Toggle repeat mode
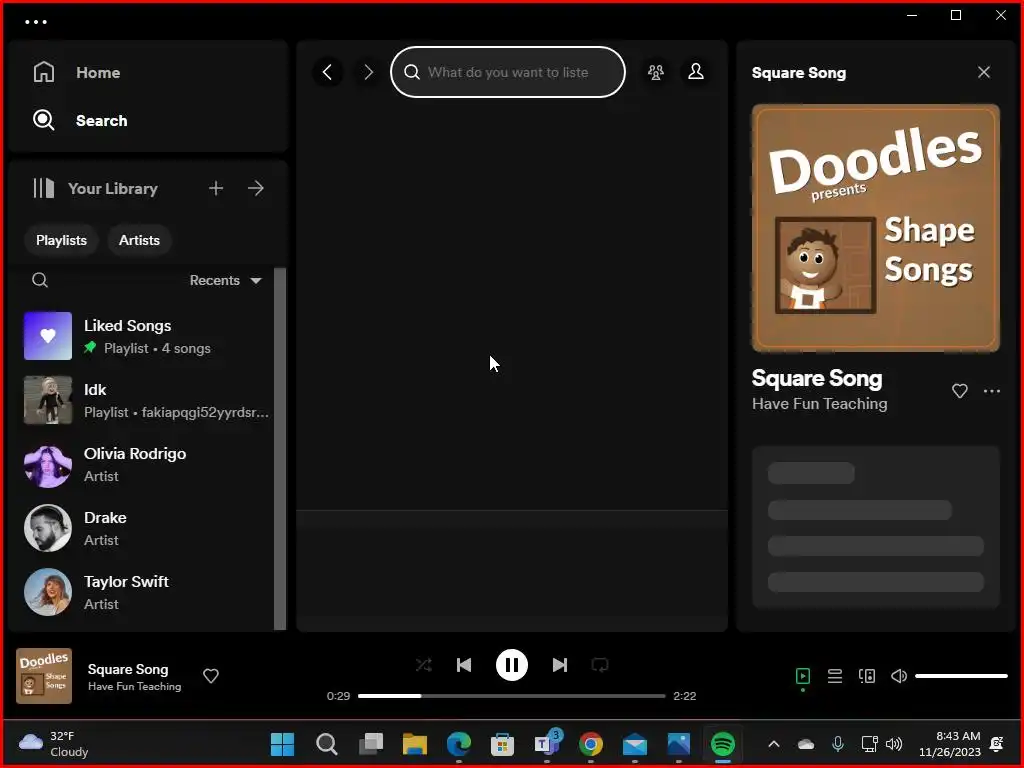The image size is (1024, 768). click(600, 665)
